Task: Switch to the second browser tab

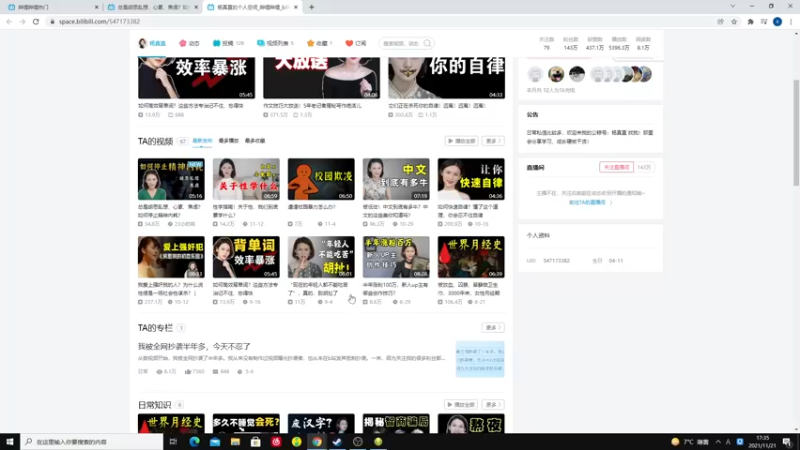Action: [x=153, y=7]
